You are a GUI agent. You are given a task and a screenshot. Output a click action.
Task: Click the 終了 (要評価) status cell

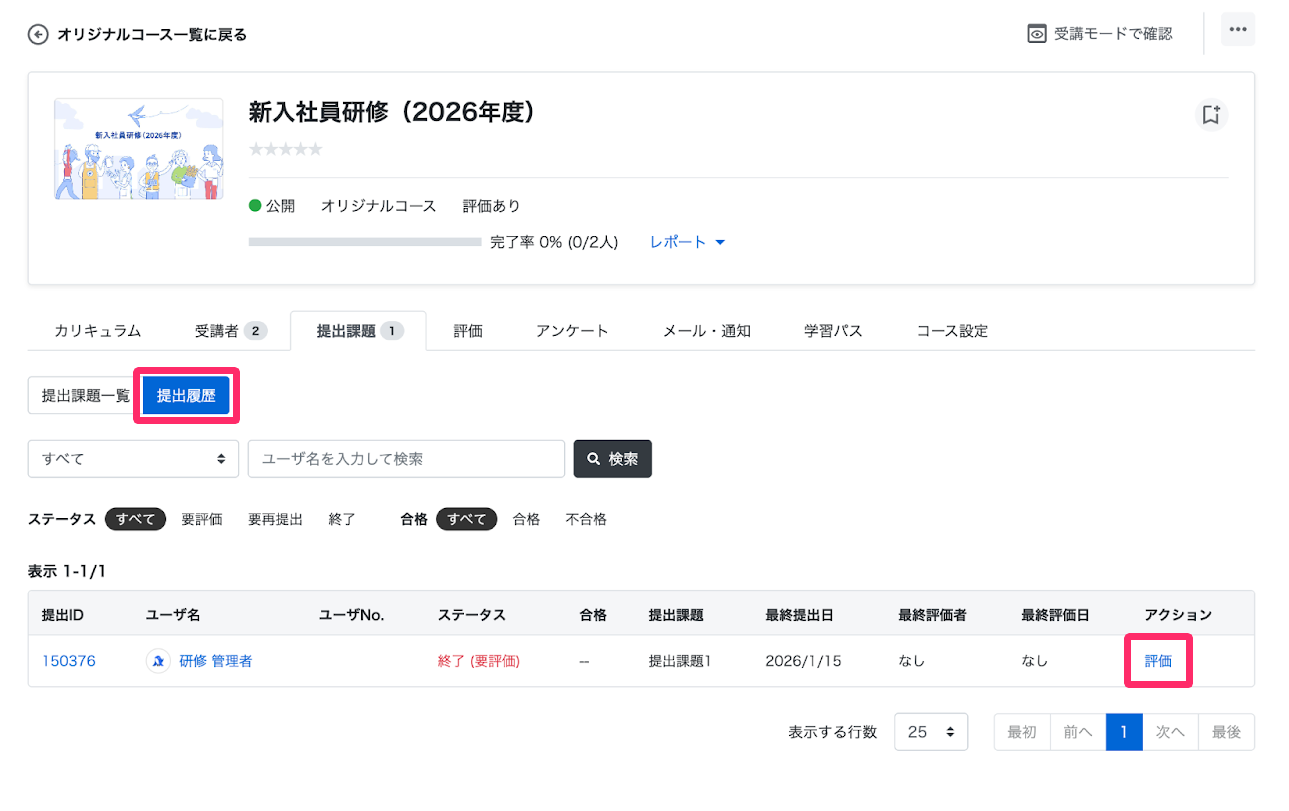(x=479, y=661)
